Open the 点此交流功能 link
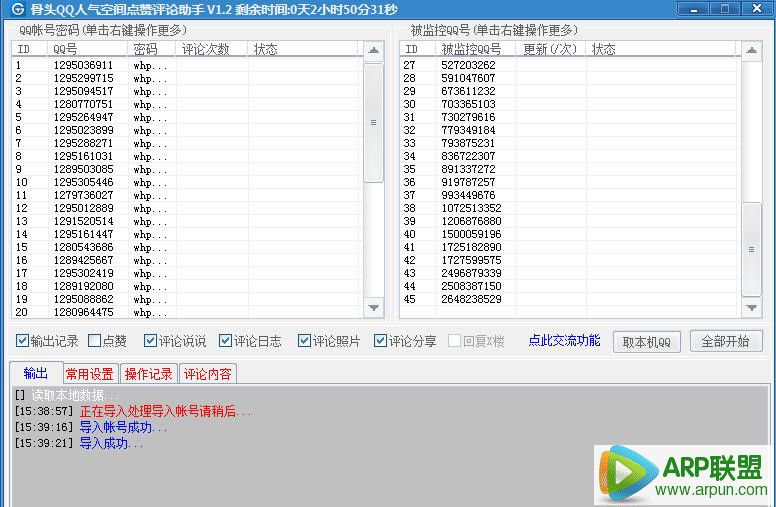776x507 pixels. 564,341
